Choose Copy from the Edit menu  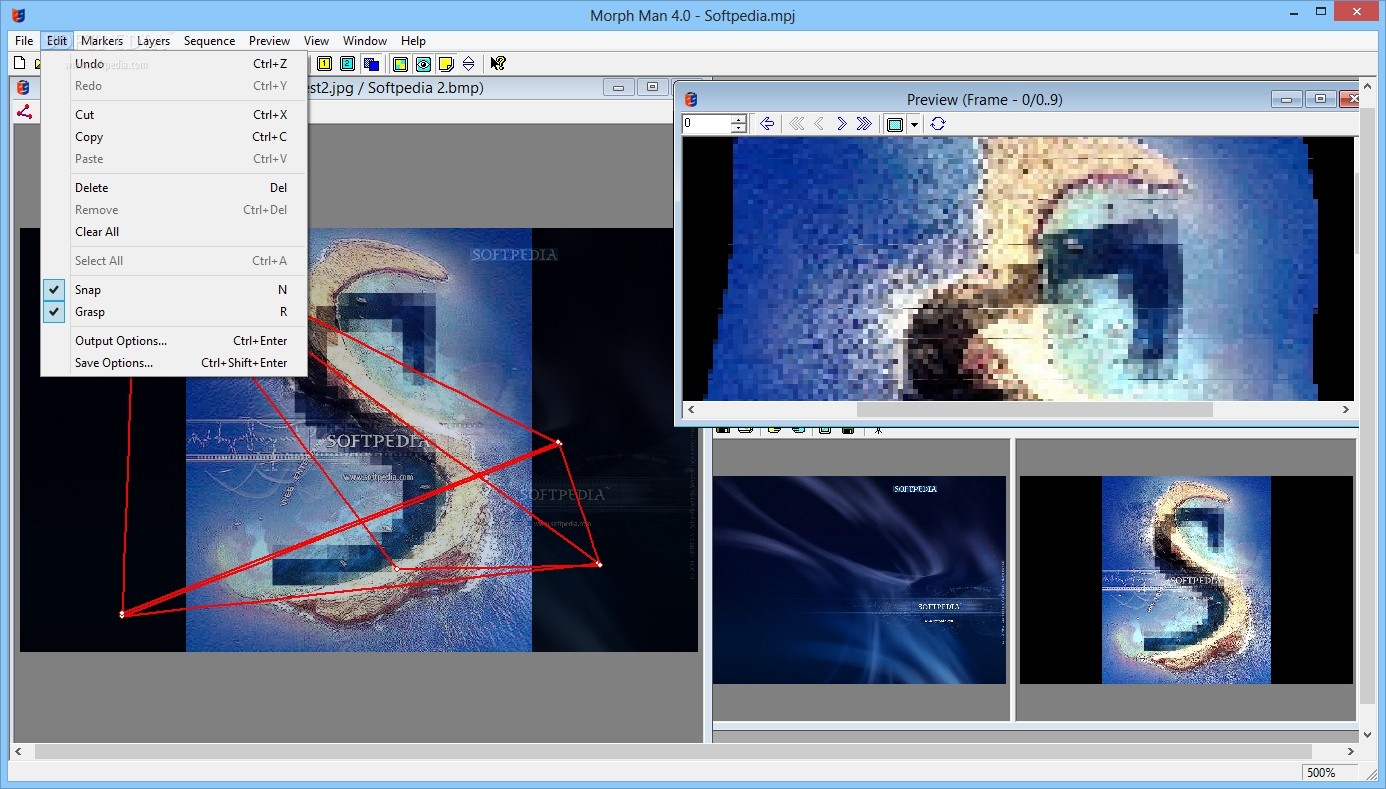(173, 137)
